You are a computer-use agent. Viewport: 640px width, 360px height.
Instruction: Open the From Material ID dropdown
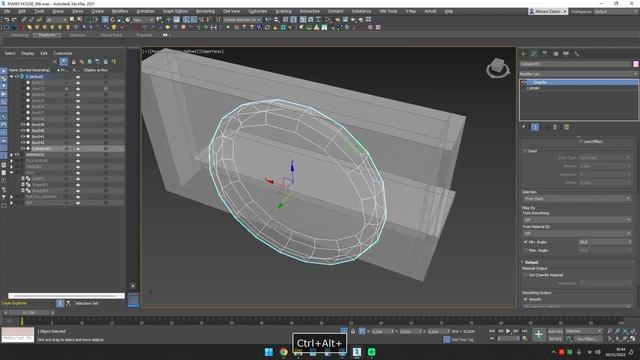click(x=577, y=233)
